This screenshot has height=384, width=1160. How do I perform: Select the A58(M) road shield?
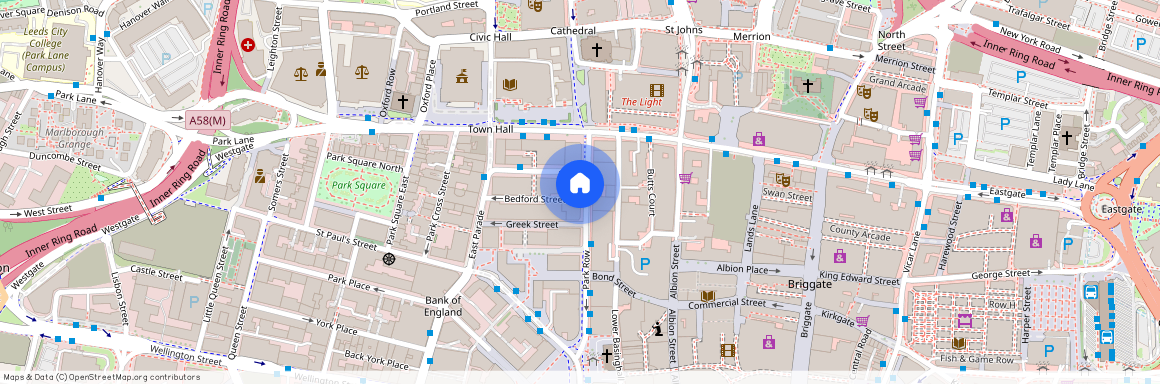click(x=207, y=120)
